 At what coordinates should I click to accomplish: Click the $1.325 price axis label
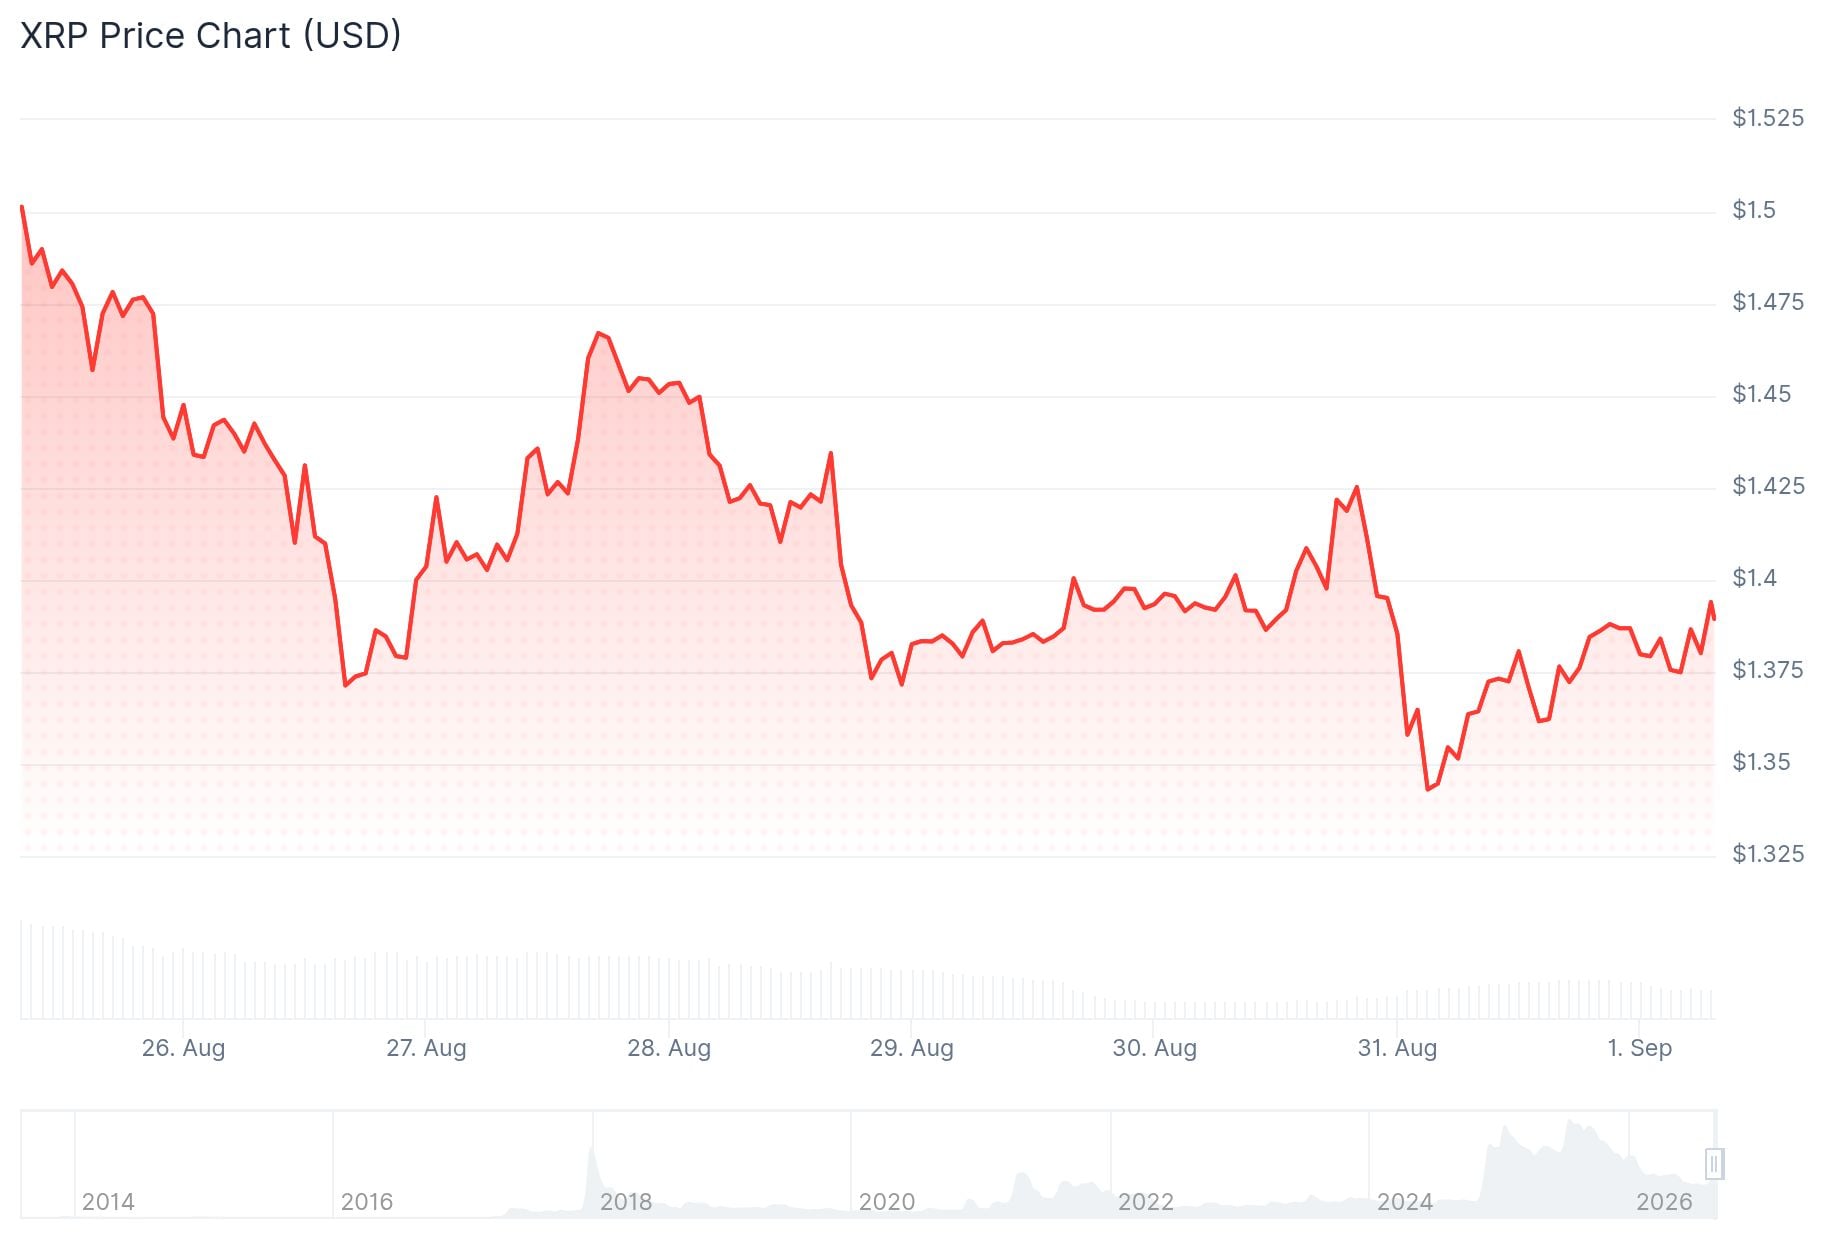tap(1768, 854)
